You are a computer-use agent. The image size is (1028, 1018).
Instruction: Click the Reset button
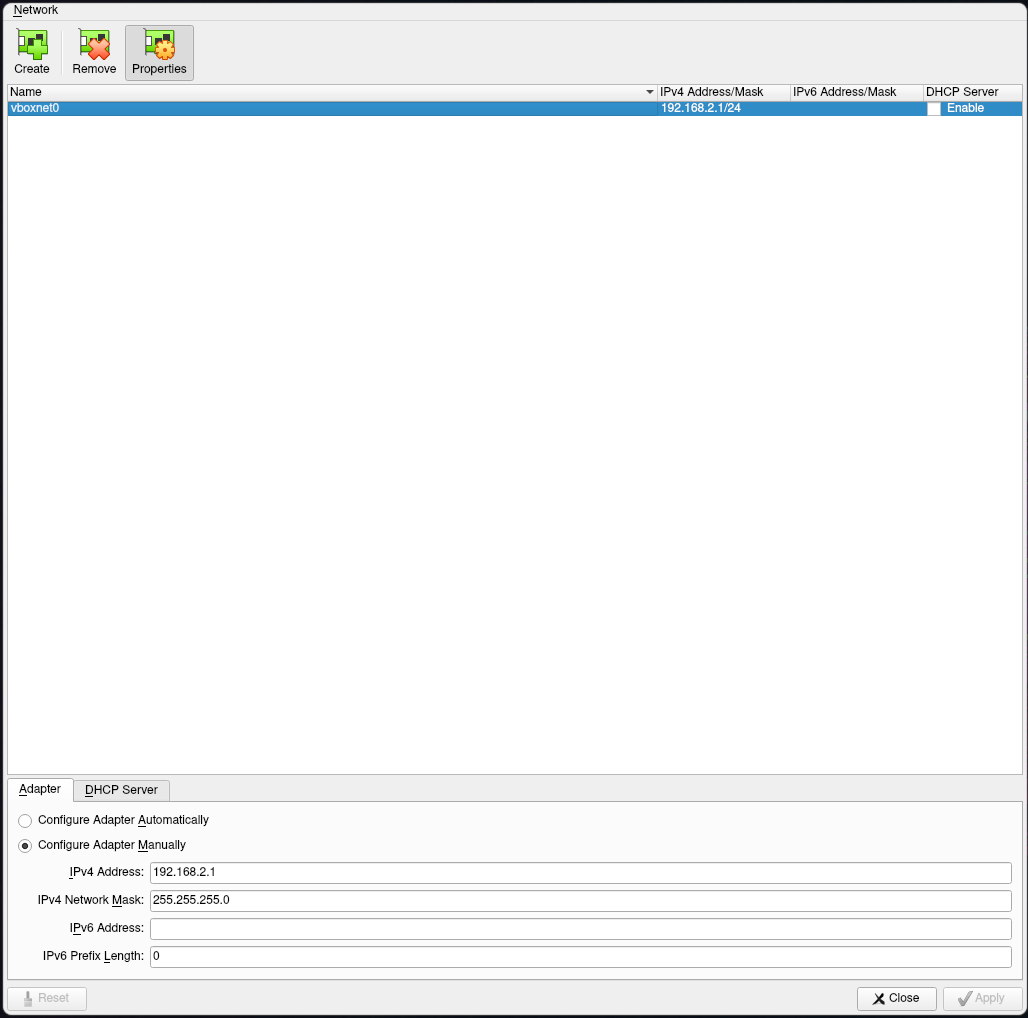pyautogui.click(x=47, y=998)
